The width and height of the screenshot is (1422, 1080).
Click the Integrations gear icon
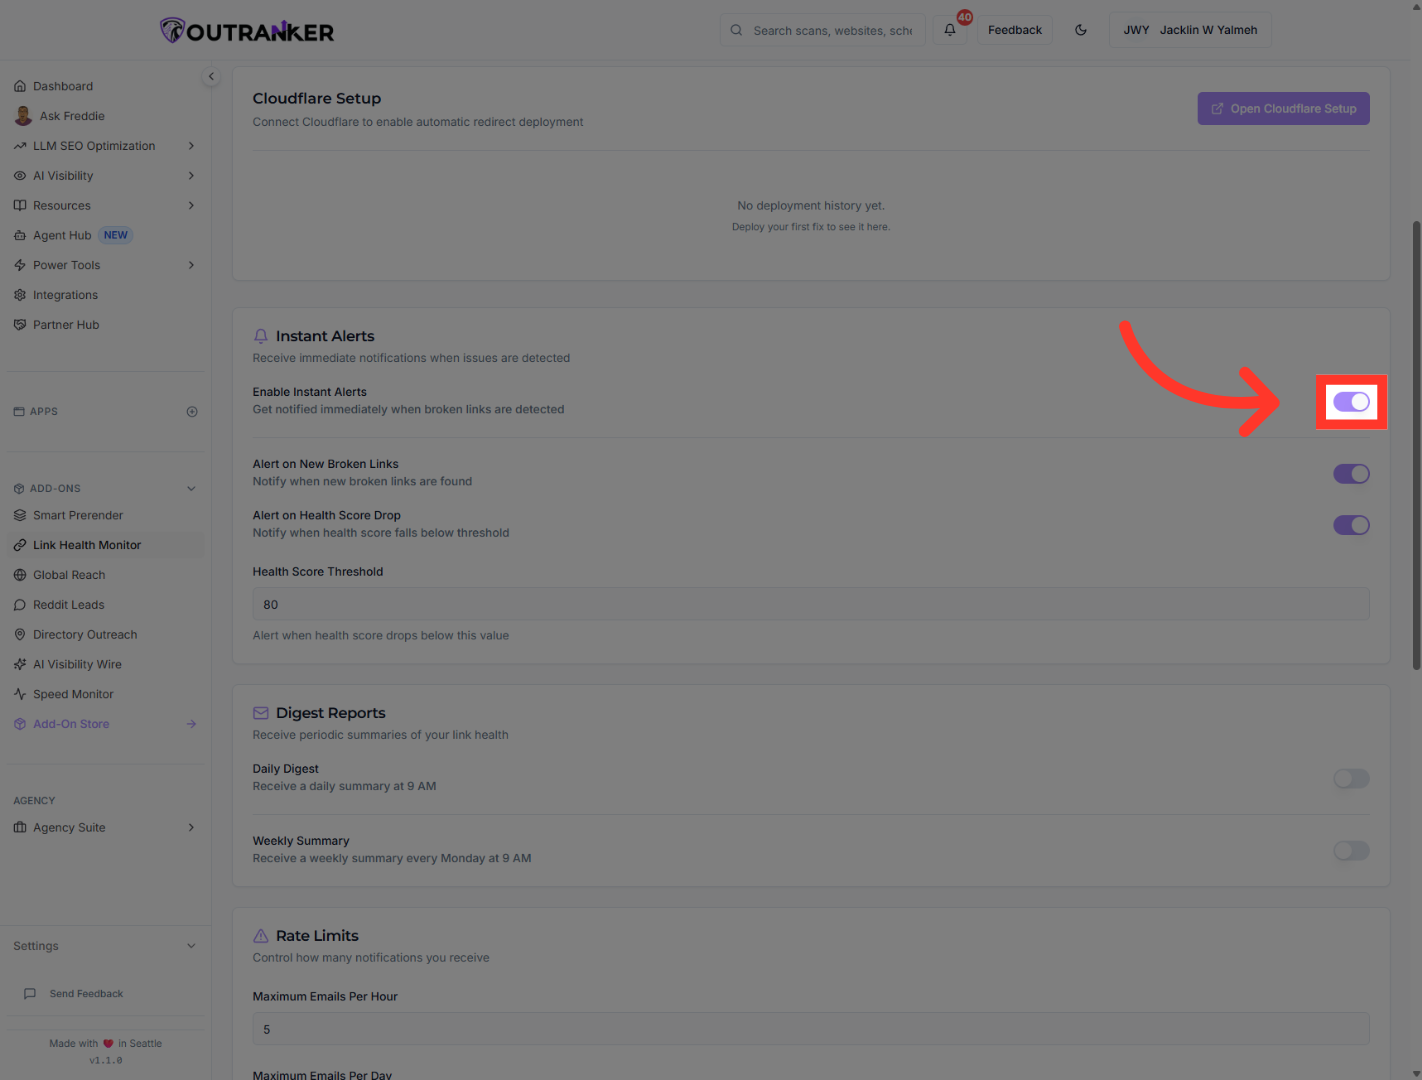pyautogui.click(x=20, y=296)
